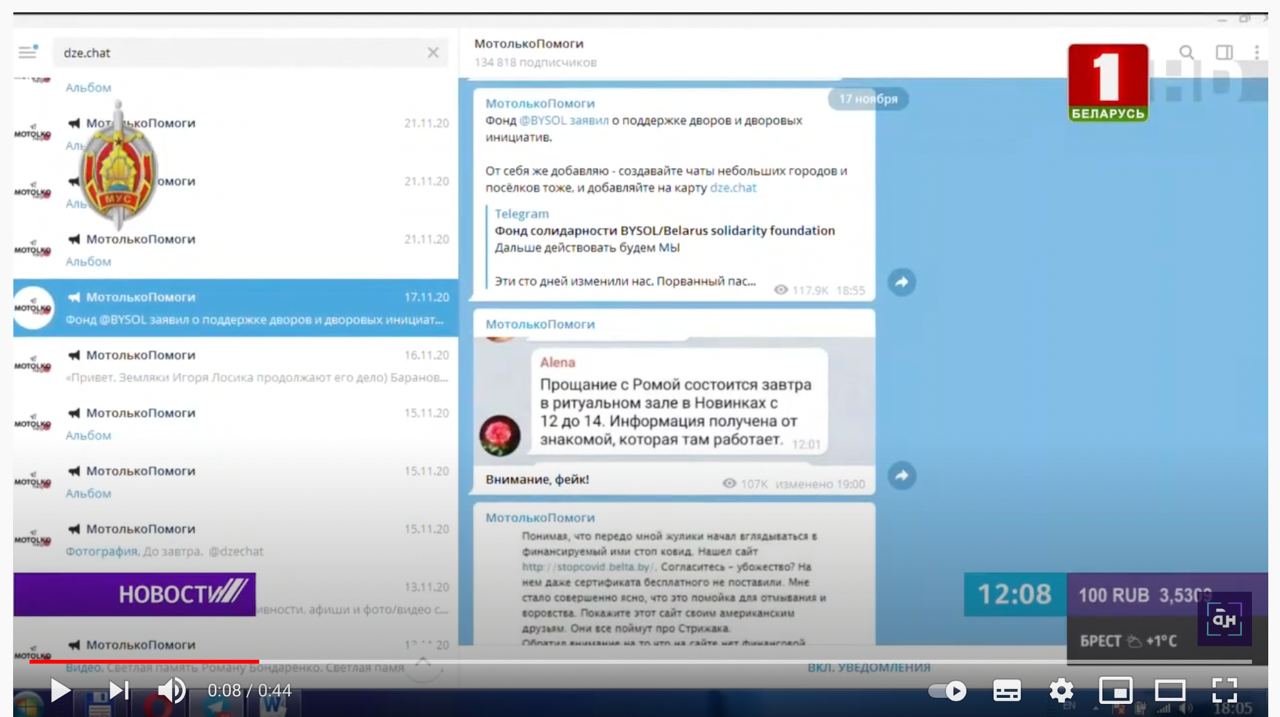This screenshot has width=1280, height=717.
Task: Click the 117.9K view counter on the BYSOL post
Action: click(x=802, y=290)
